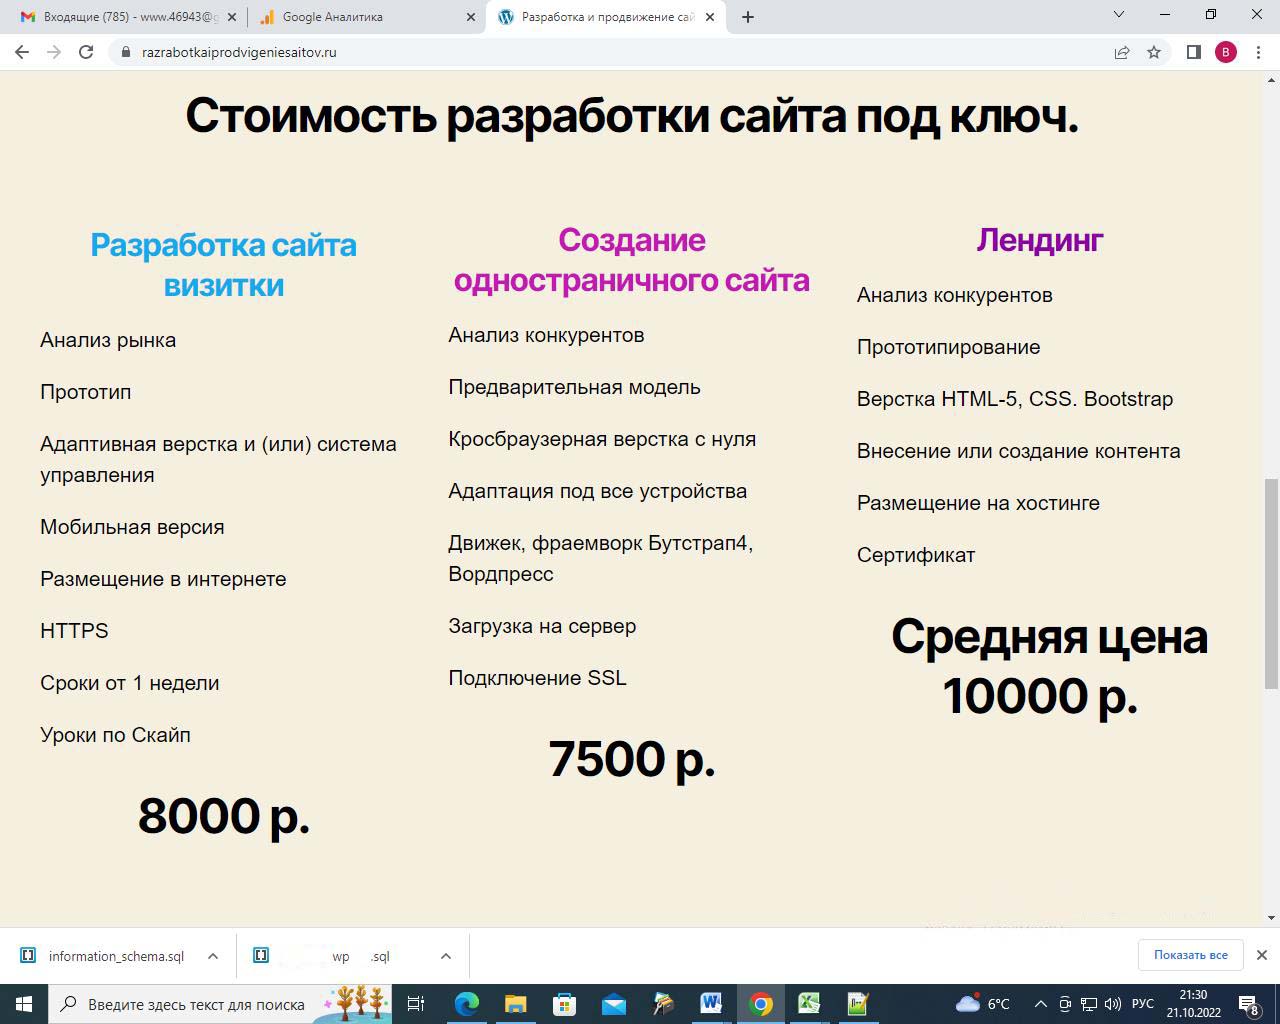Open a new browser tab
The image size is (1280, 1024).
748,16
